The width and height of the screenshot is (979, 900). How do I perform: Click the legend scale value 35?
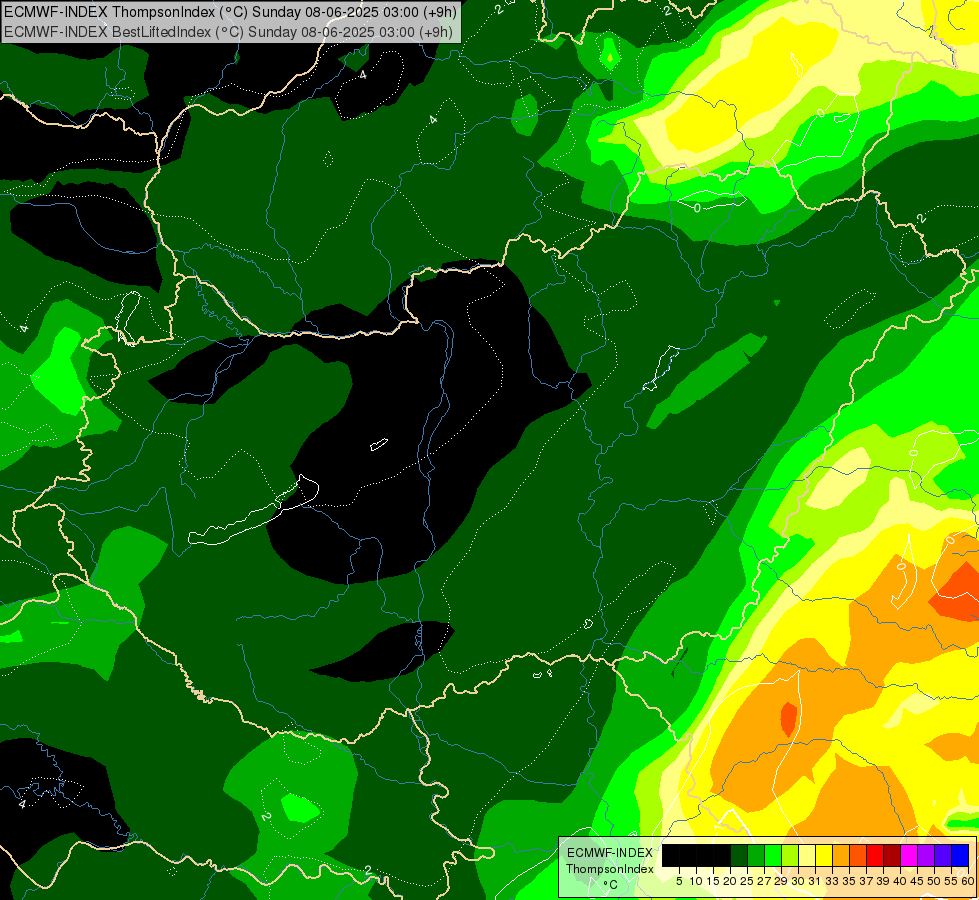point(849,881)
